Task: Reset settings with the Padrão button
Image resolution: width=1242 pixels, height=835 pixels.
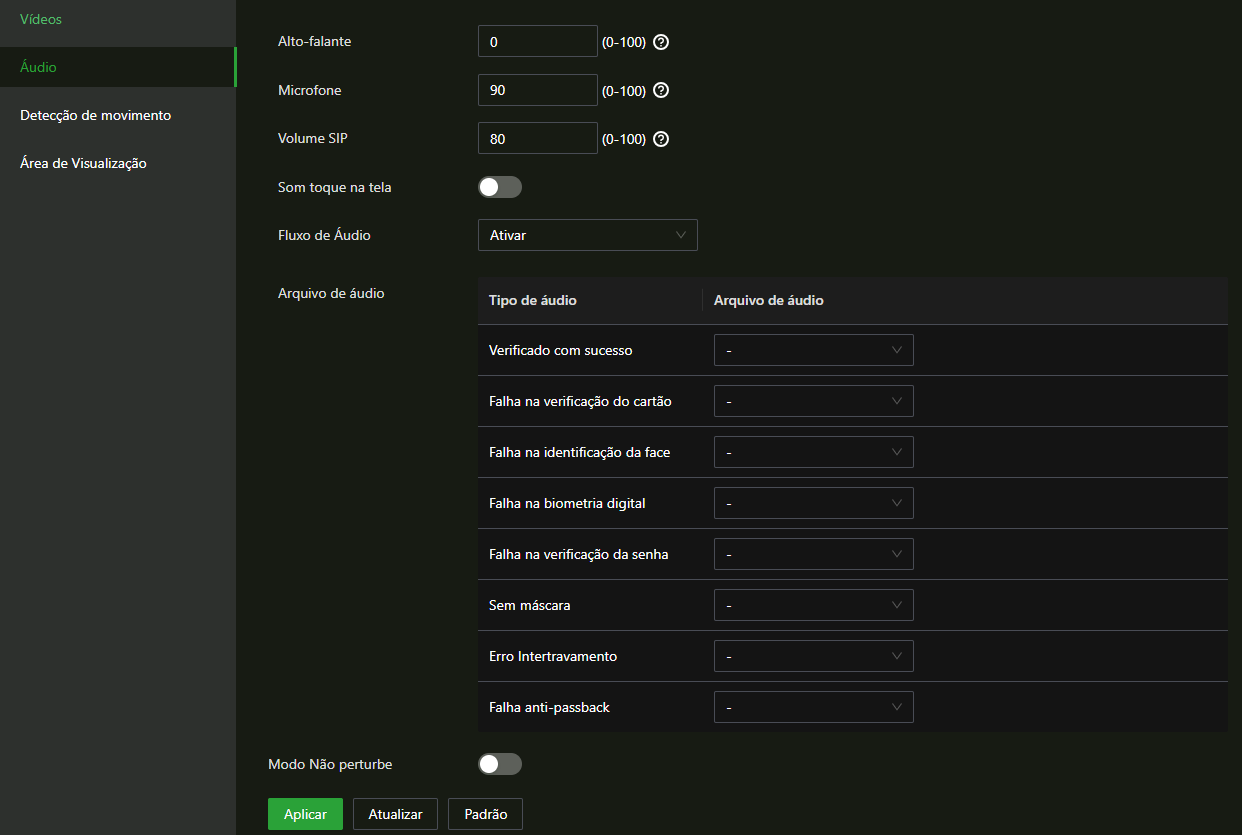Action: pyautogui.click(x=485, y=814)
